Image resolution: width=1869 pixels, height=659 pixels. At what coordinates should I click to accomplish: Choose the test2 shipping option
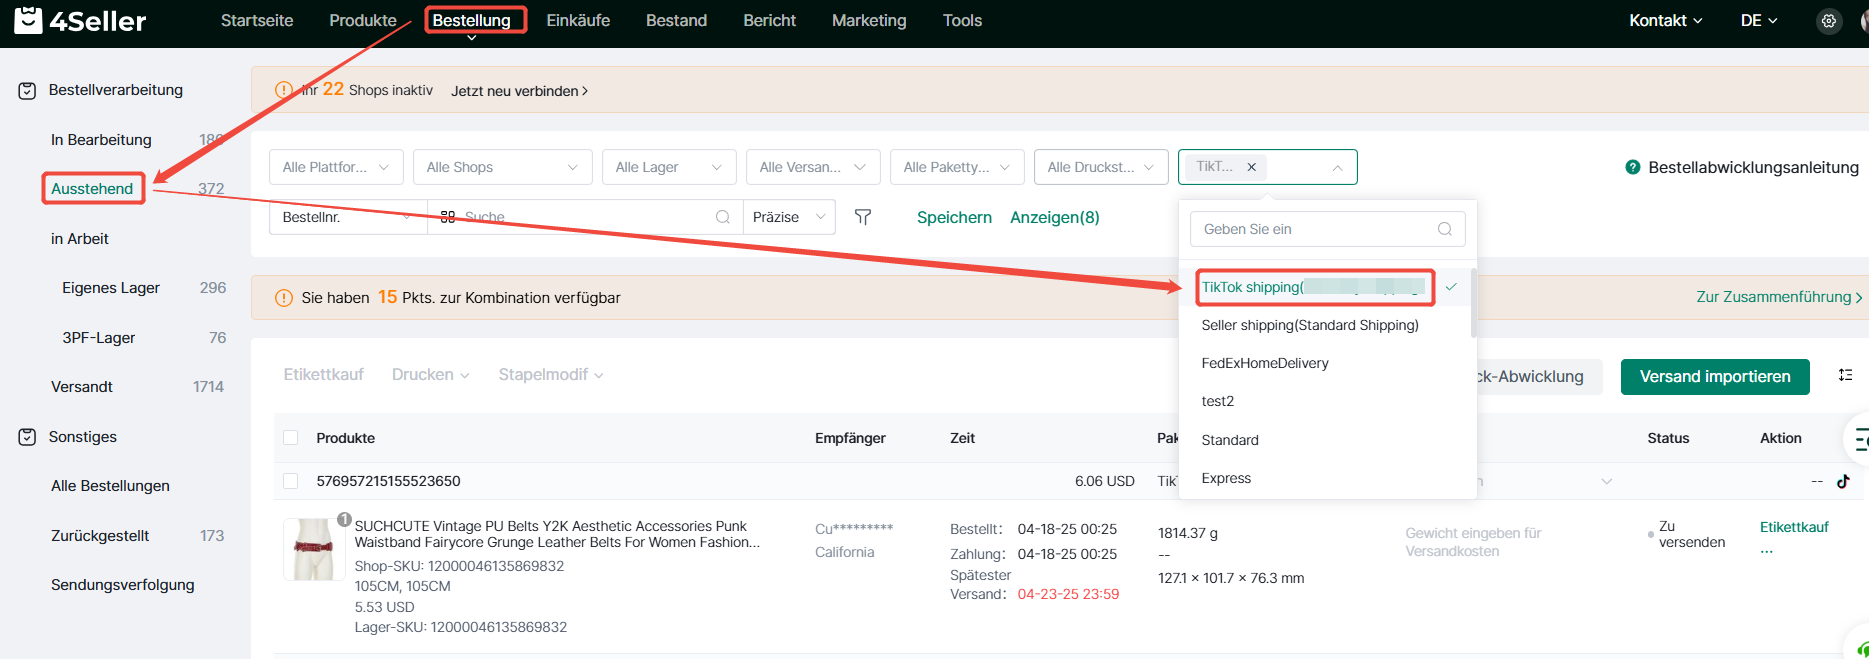click(1217, 401)
